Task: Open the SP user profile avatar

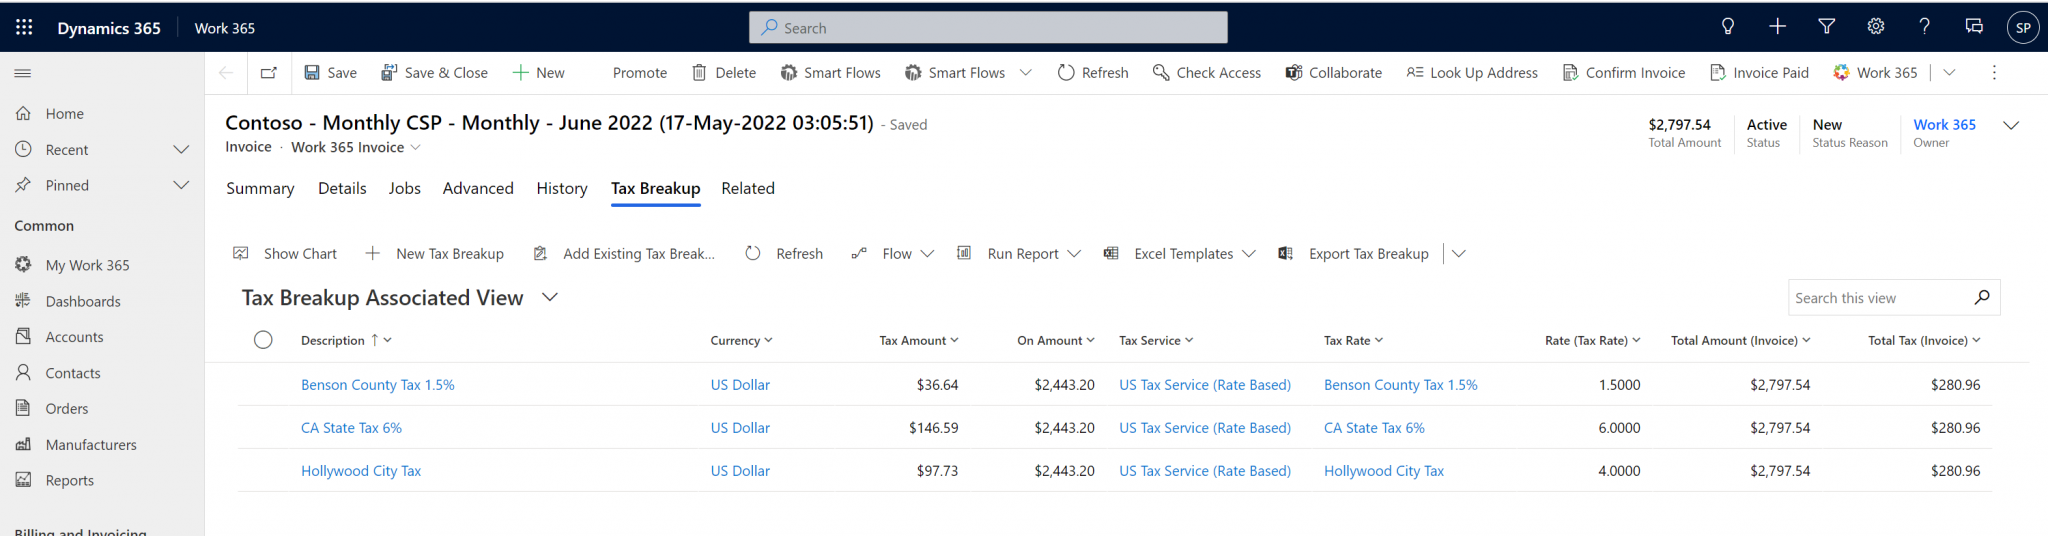Action: point(2023,27)
